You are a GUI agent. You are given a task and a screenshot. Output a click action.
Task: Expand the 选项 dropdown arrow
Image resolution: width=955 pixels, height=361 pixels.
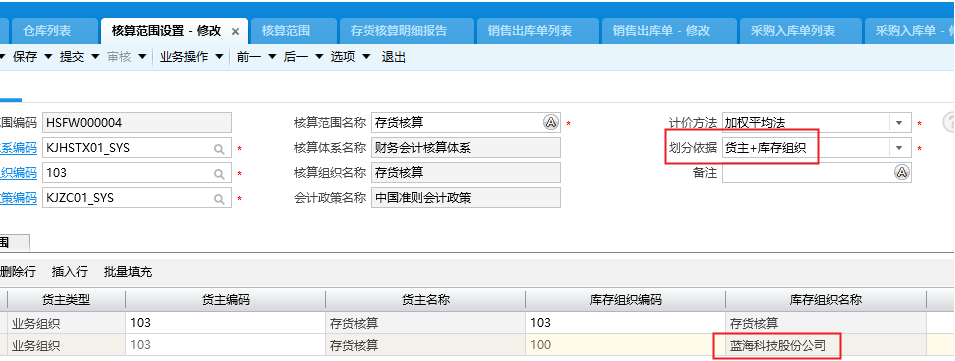tap(366, 57)
